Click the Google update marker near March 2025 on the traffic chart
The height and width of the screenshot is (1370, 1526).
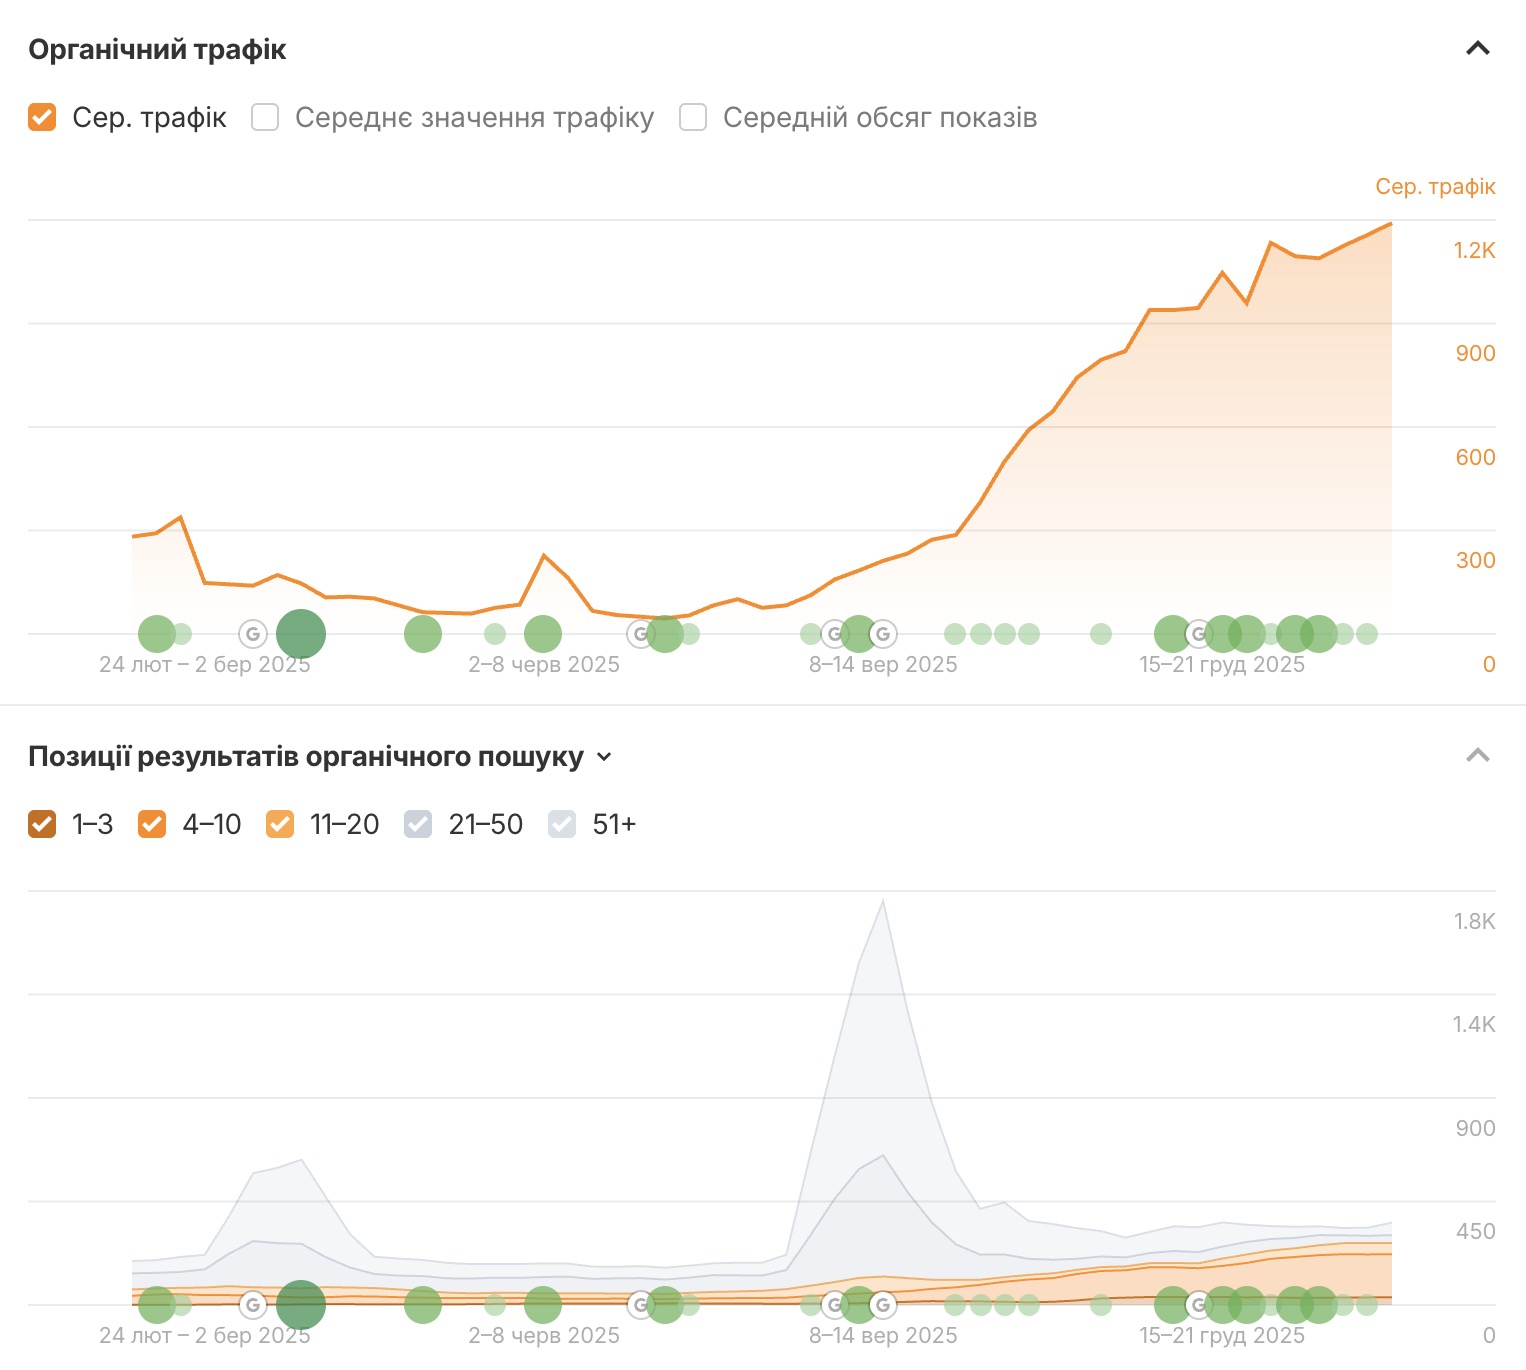[x=253, y=633]
